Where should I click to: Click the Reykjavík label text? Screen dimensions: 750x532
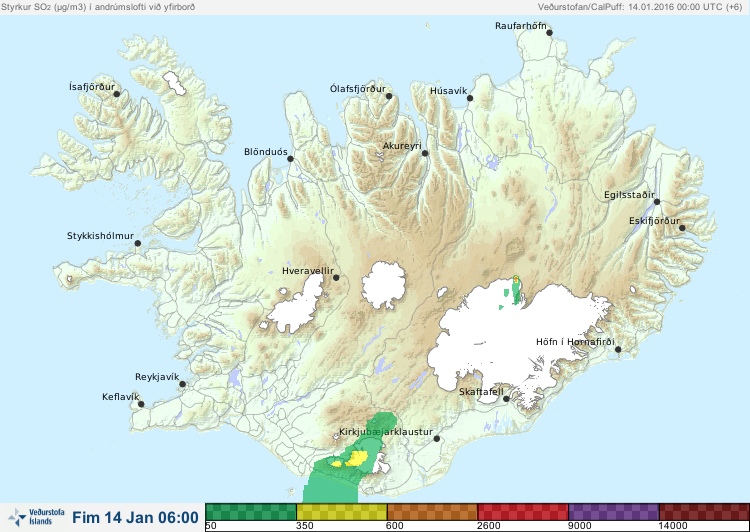pos(157,377)
